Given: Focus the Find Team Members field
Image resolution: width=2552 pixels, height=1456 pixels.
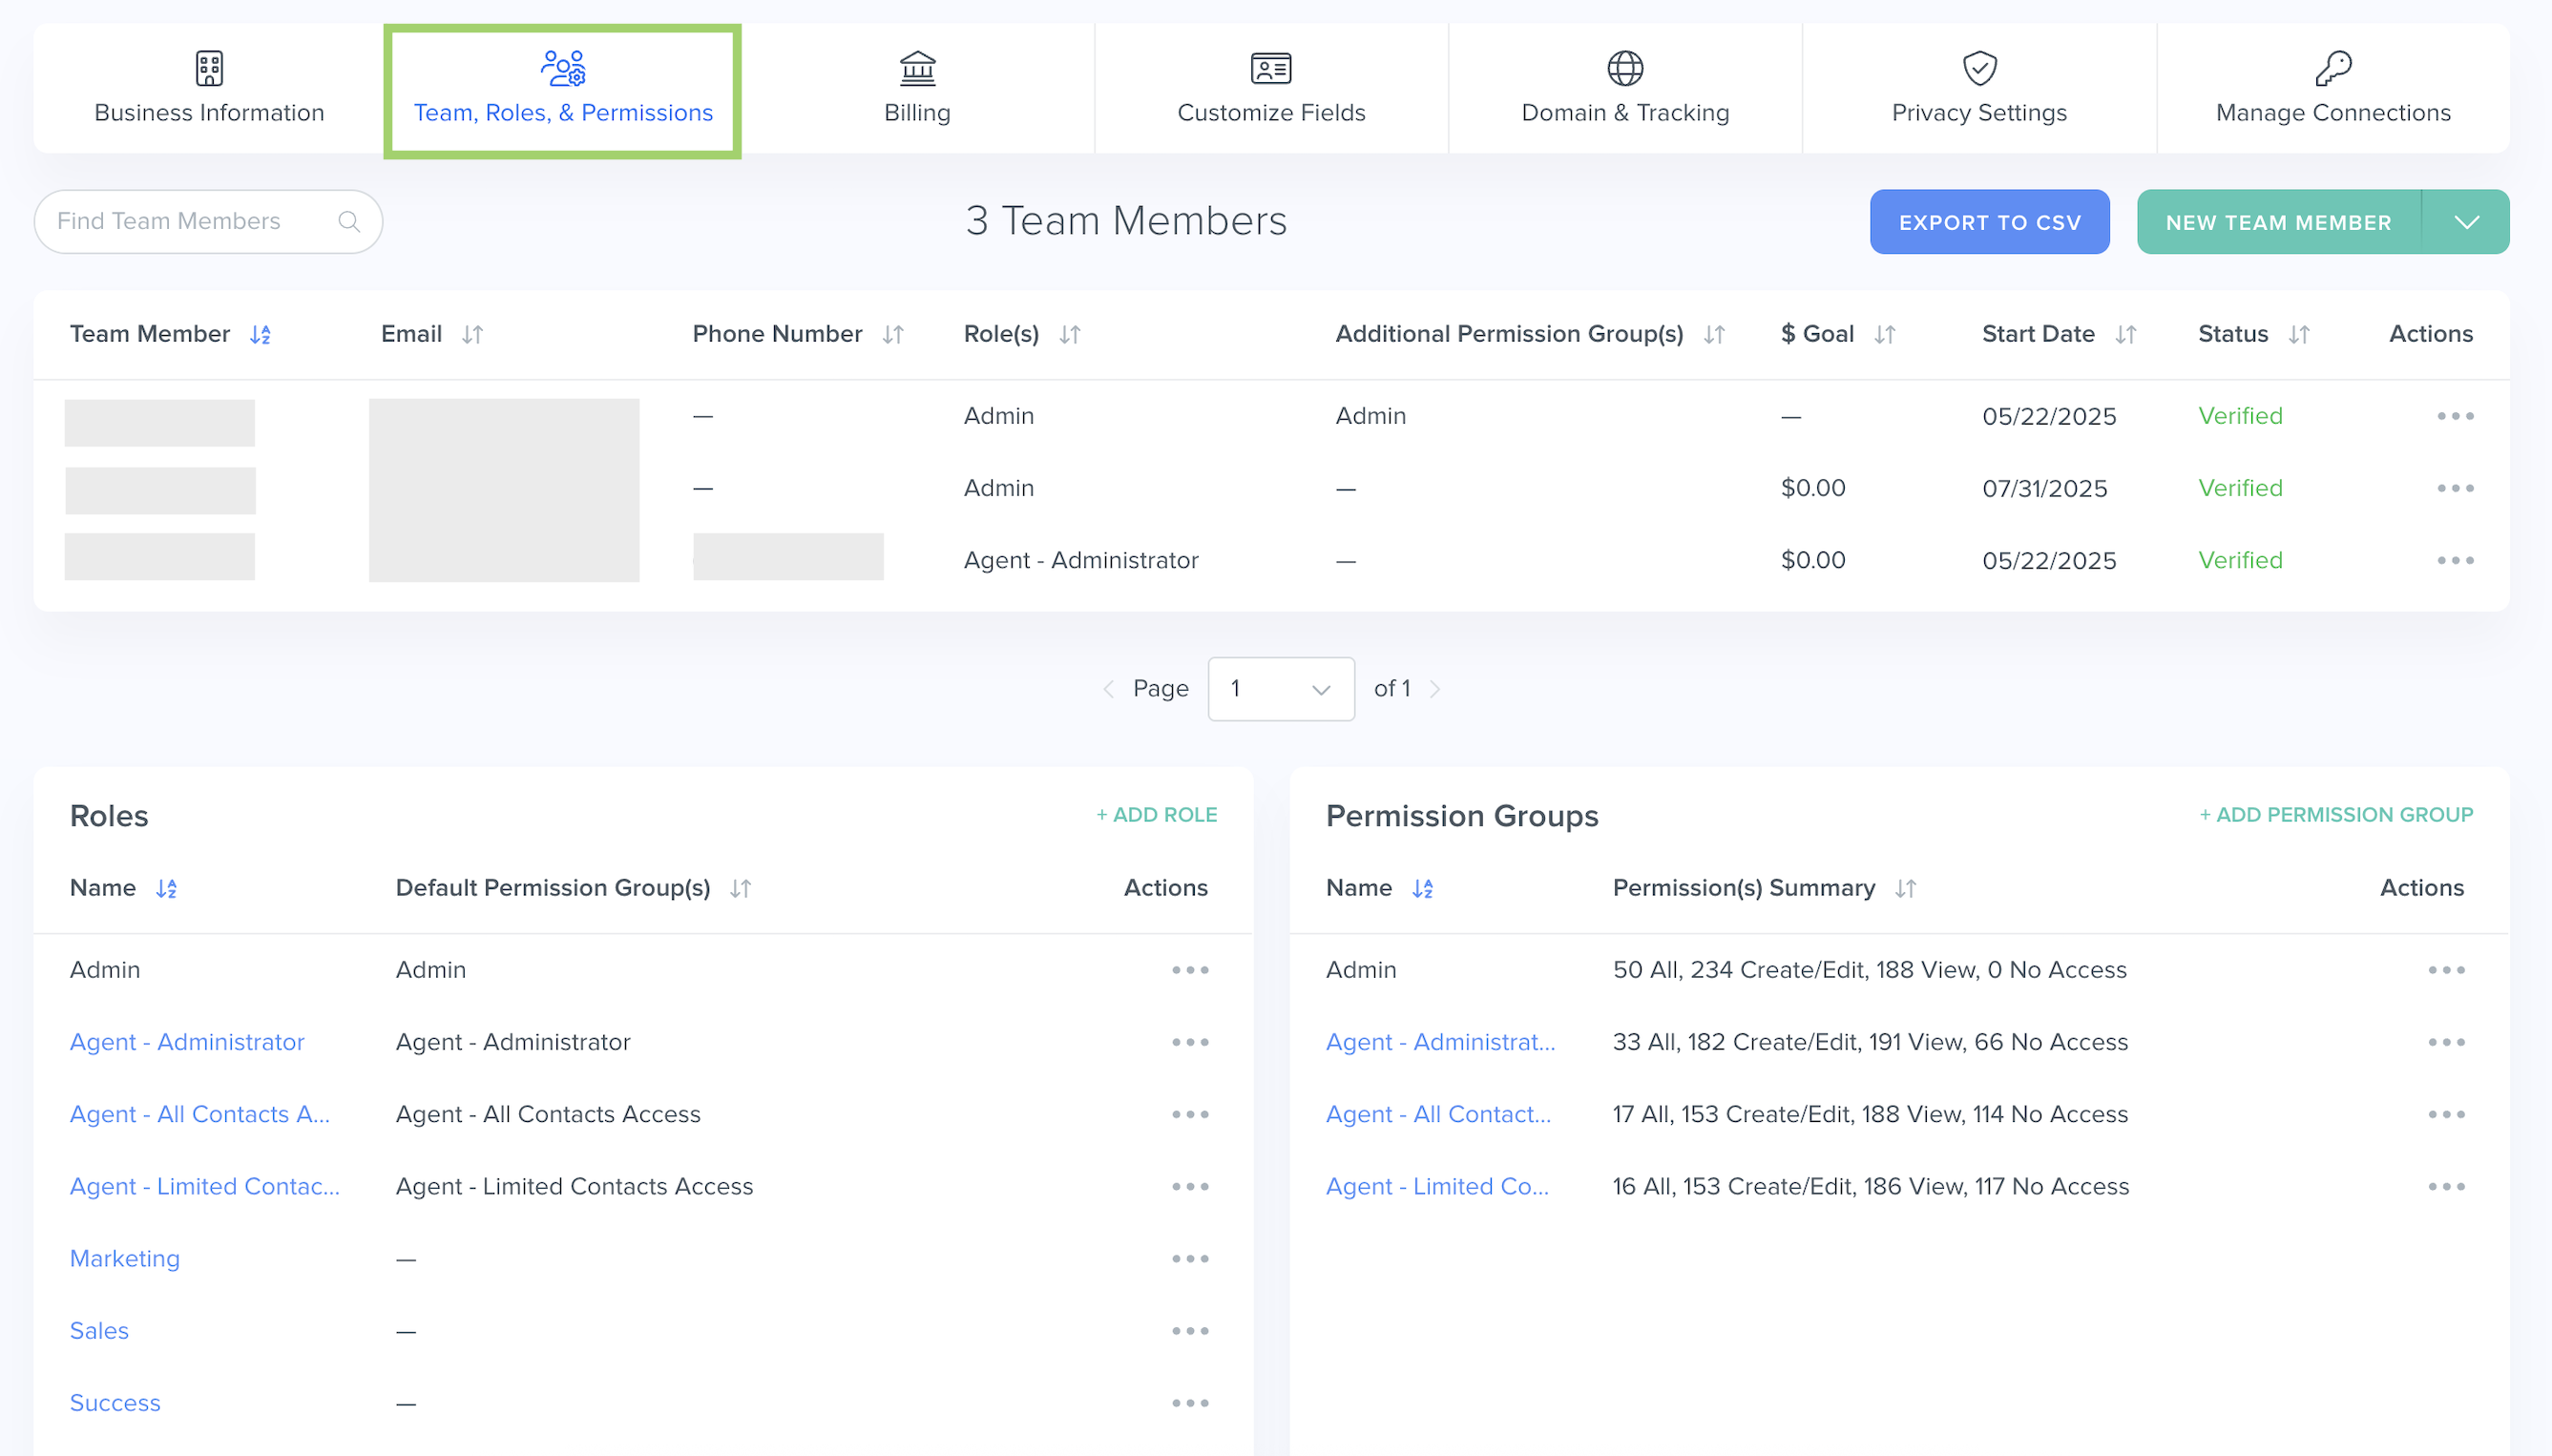Looking at the screenshot, I should 190,221.
